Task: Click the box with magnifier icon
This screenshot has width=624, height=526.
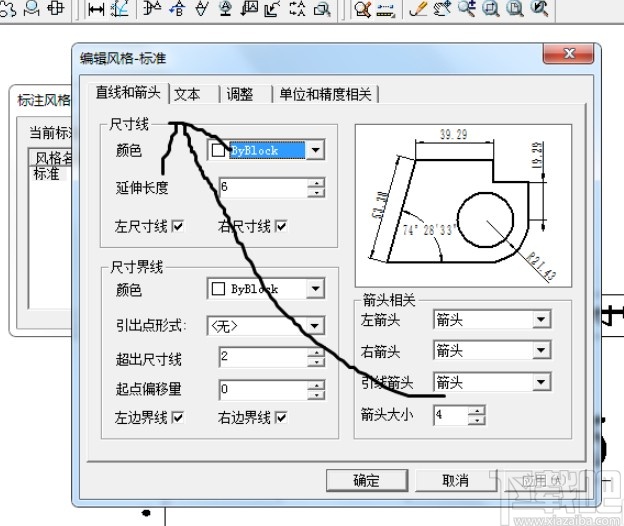Action: [322, 9]
